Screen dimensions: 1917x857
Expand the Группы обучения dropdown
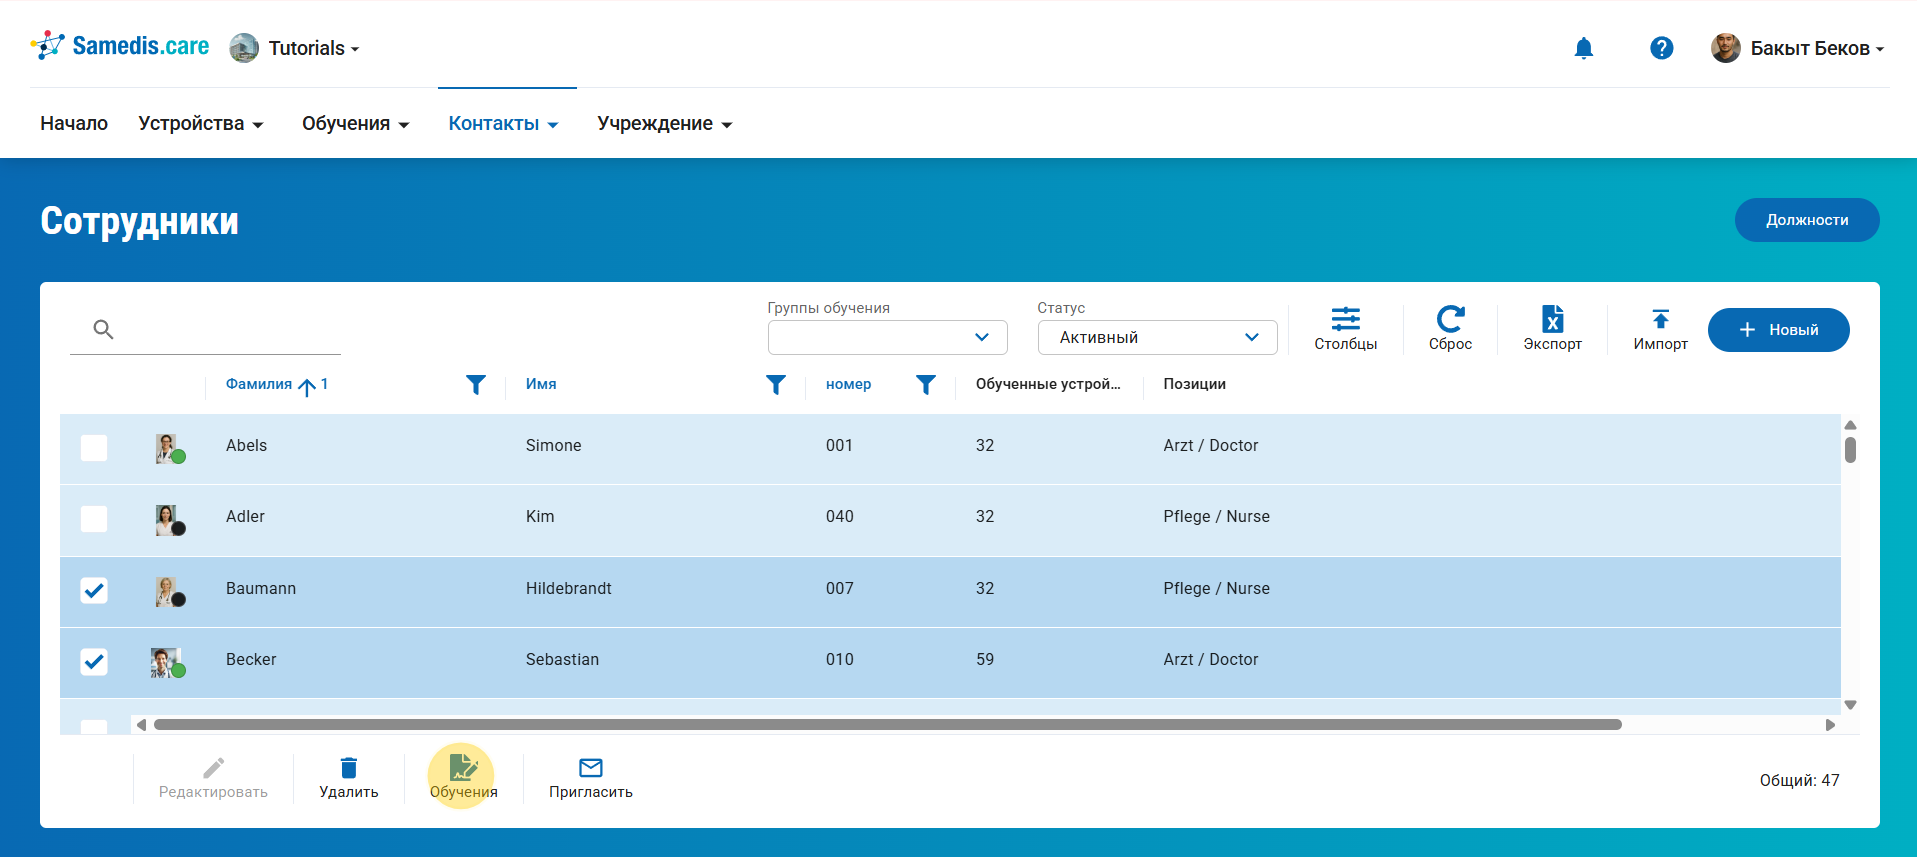pyautogui.click(x=887, y=338)
